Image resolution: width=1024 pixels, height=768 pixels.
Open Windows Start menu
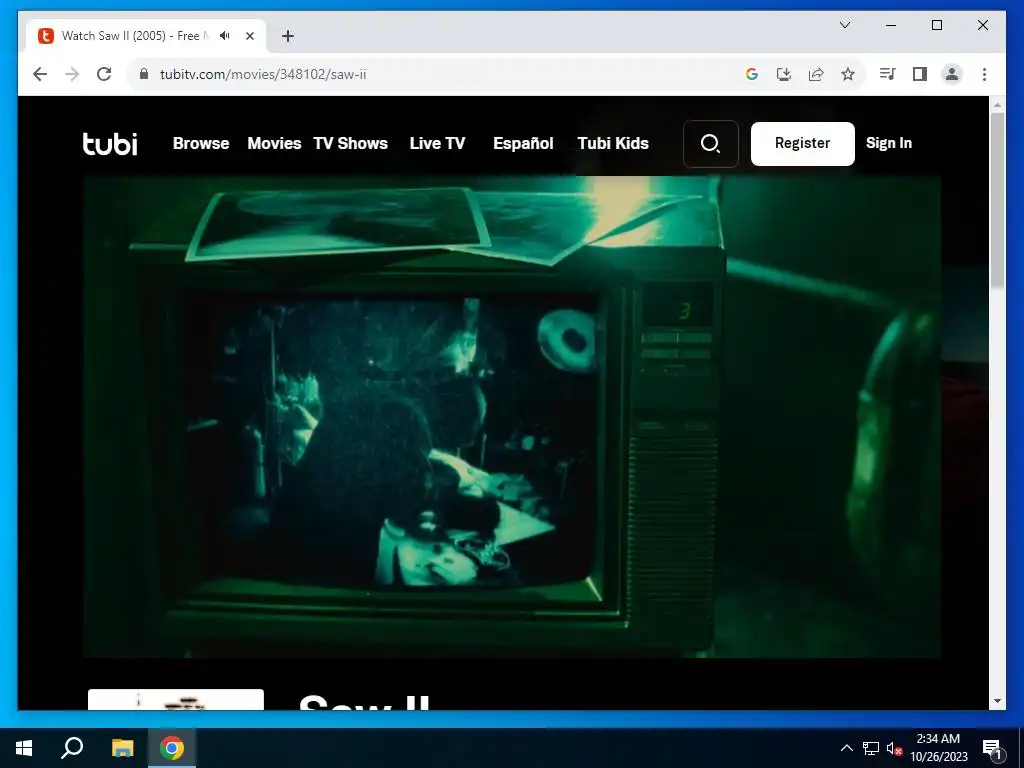(x=24, y=748)
